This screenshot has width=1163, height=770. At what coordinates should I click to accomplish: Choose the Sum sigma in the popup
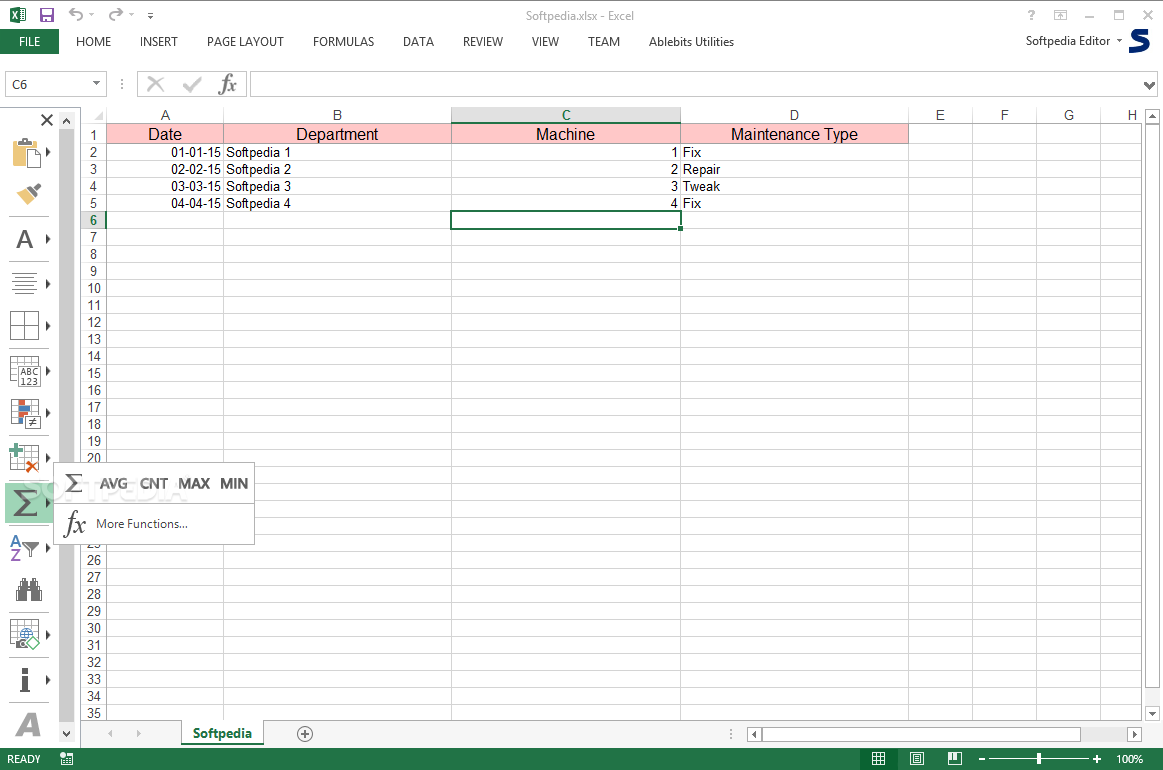click(x=73, y=483)
